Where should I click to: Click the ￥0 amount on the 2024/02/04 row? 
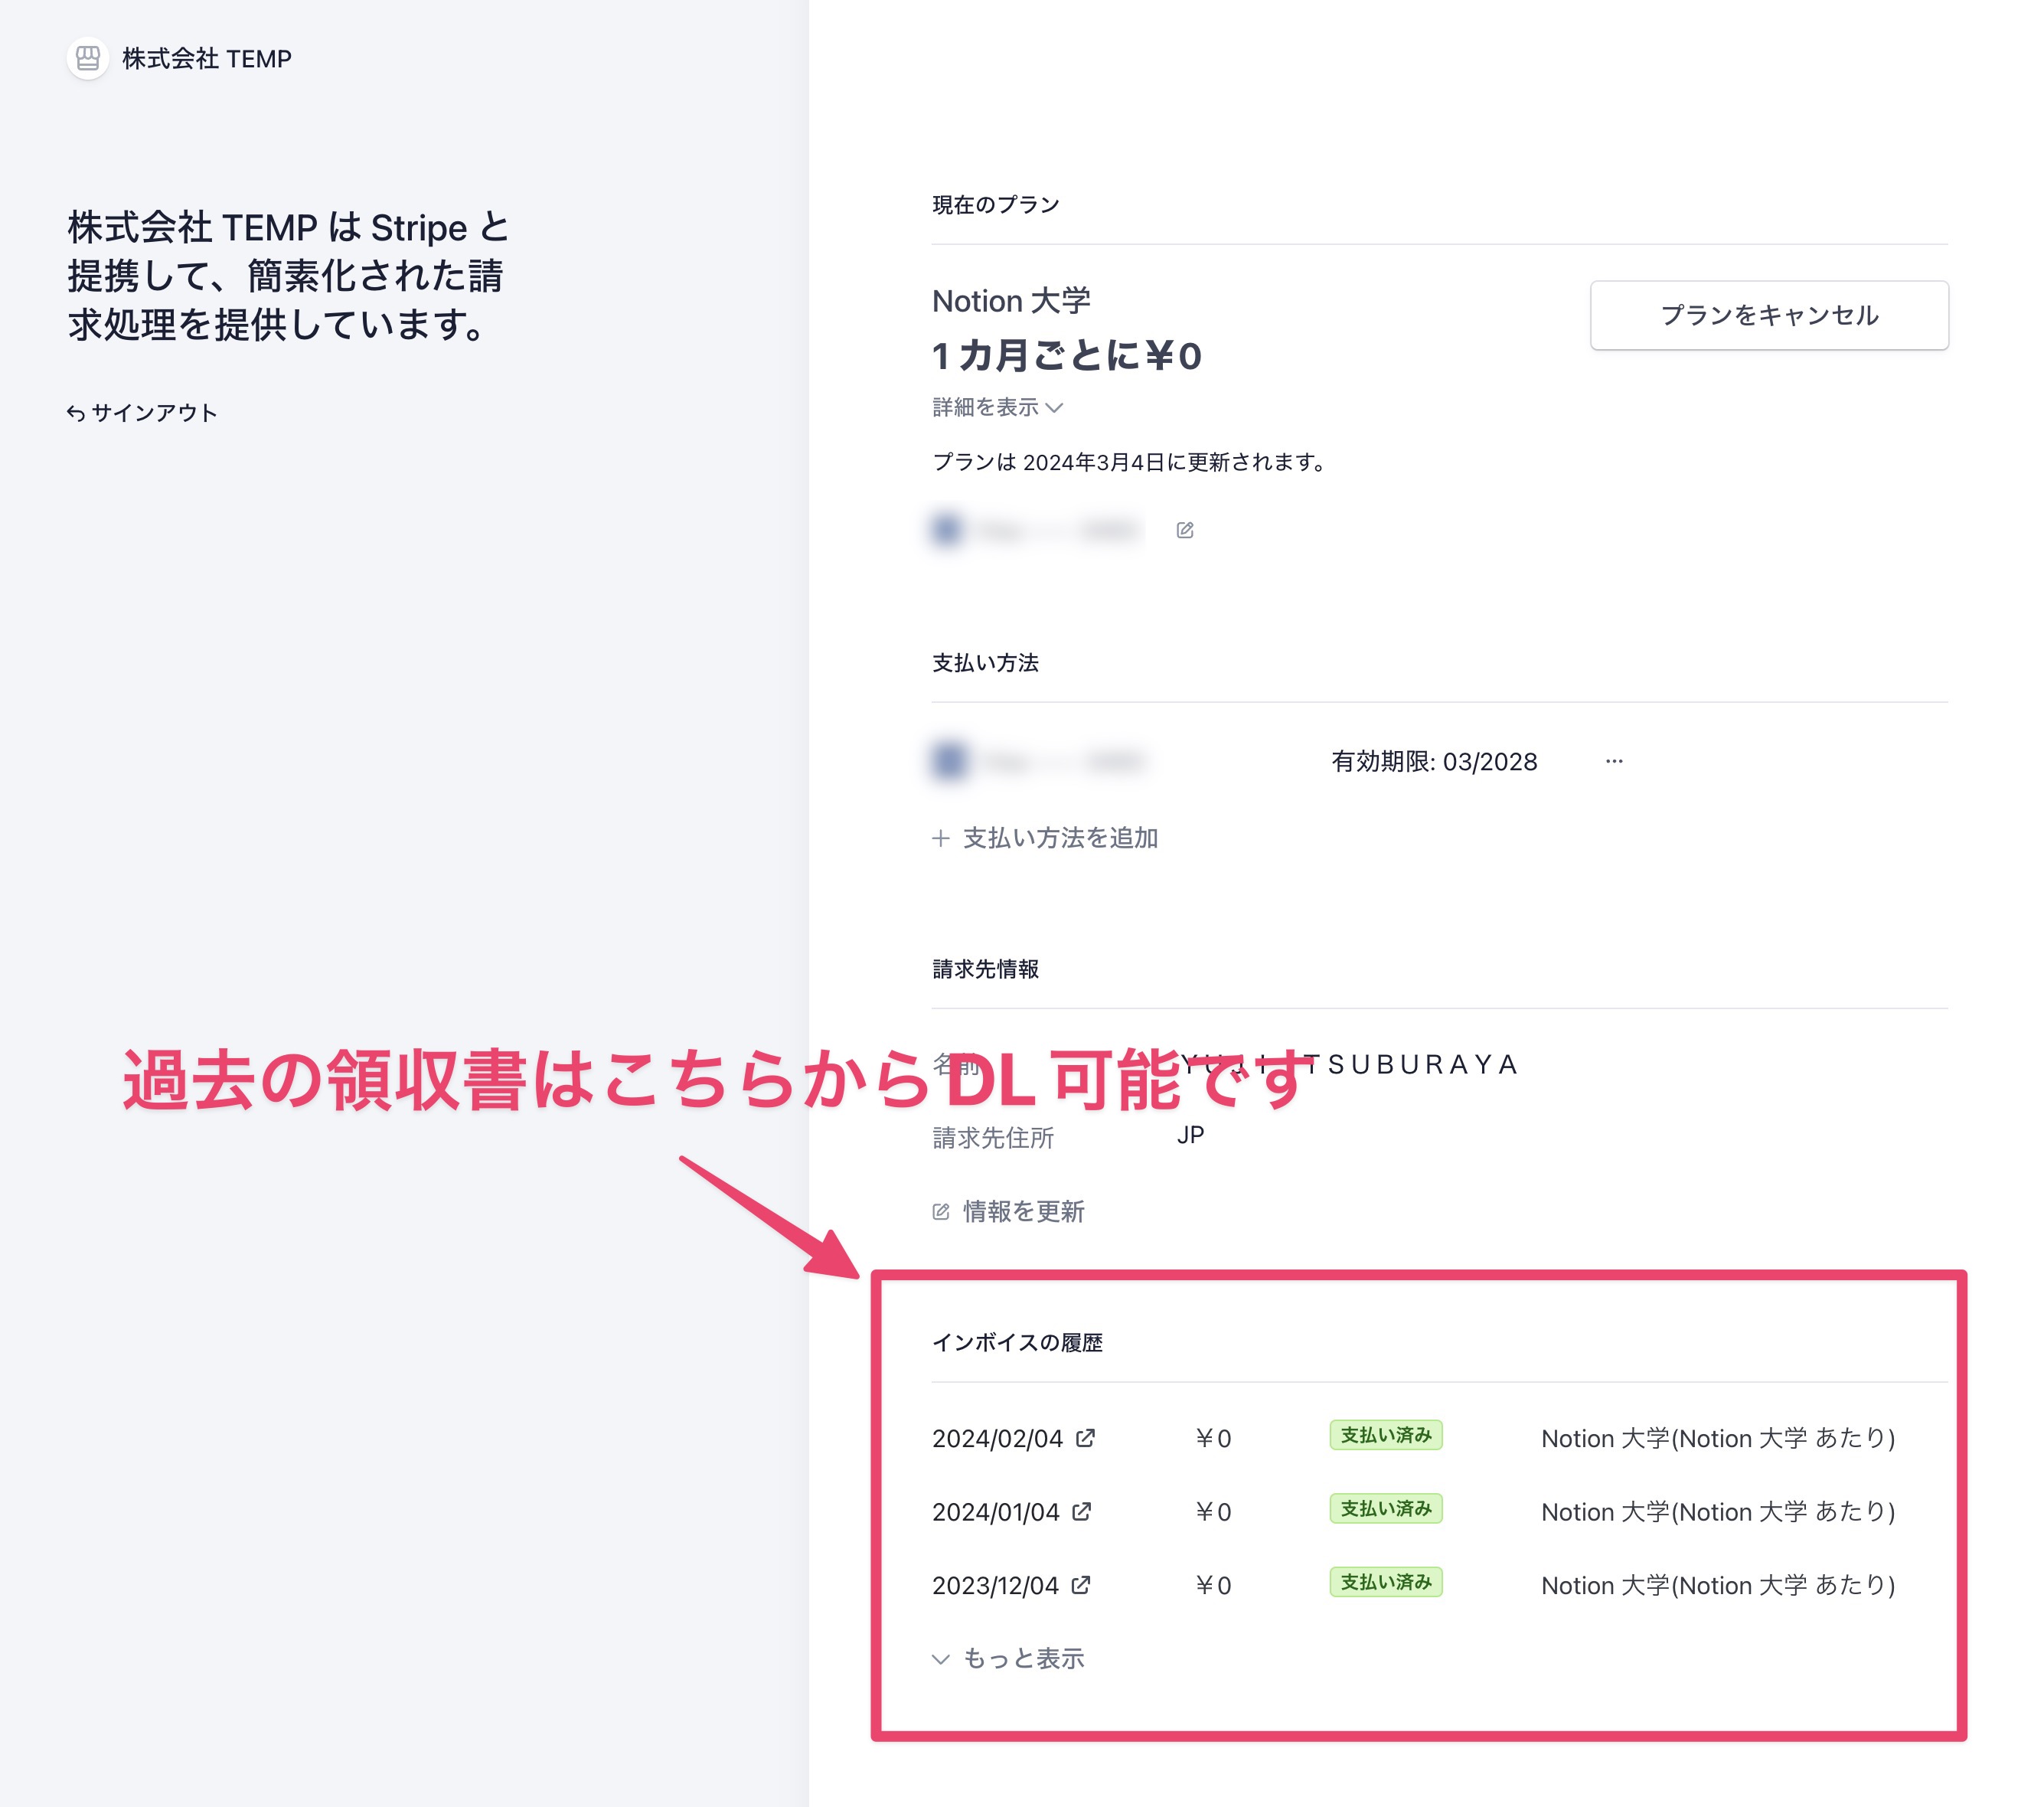[x=1213, y=1438]
